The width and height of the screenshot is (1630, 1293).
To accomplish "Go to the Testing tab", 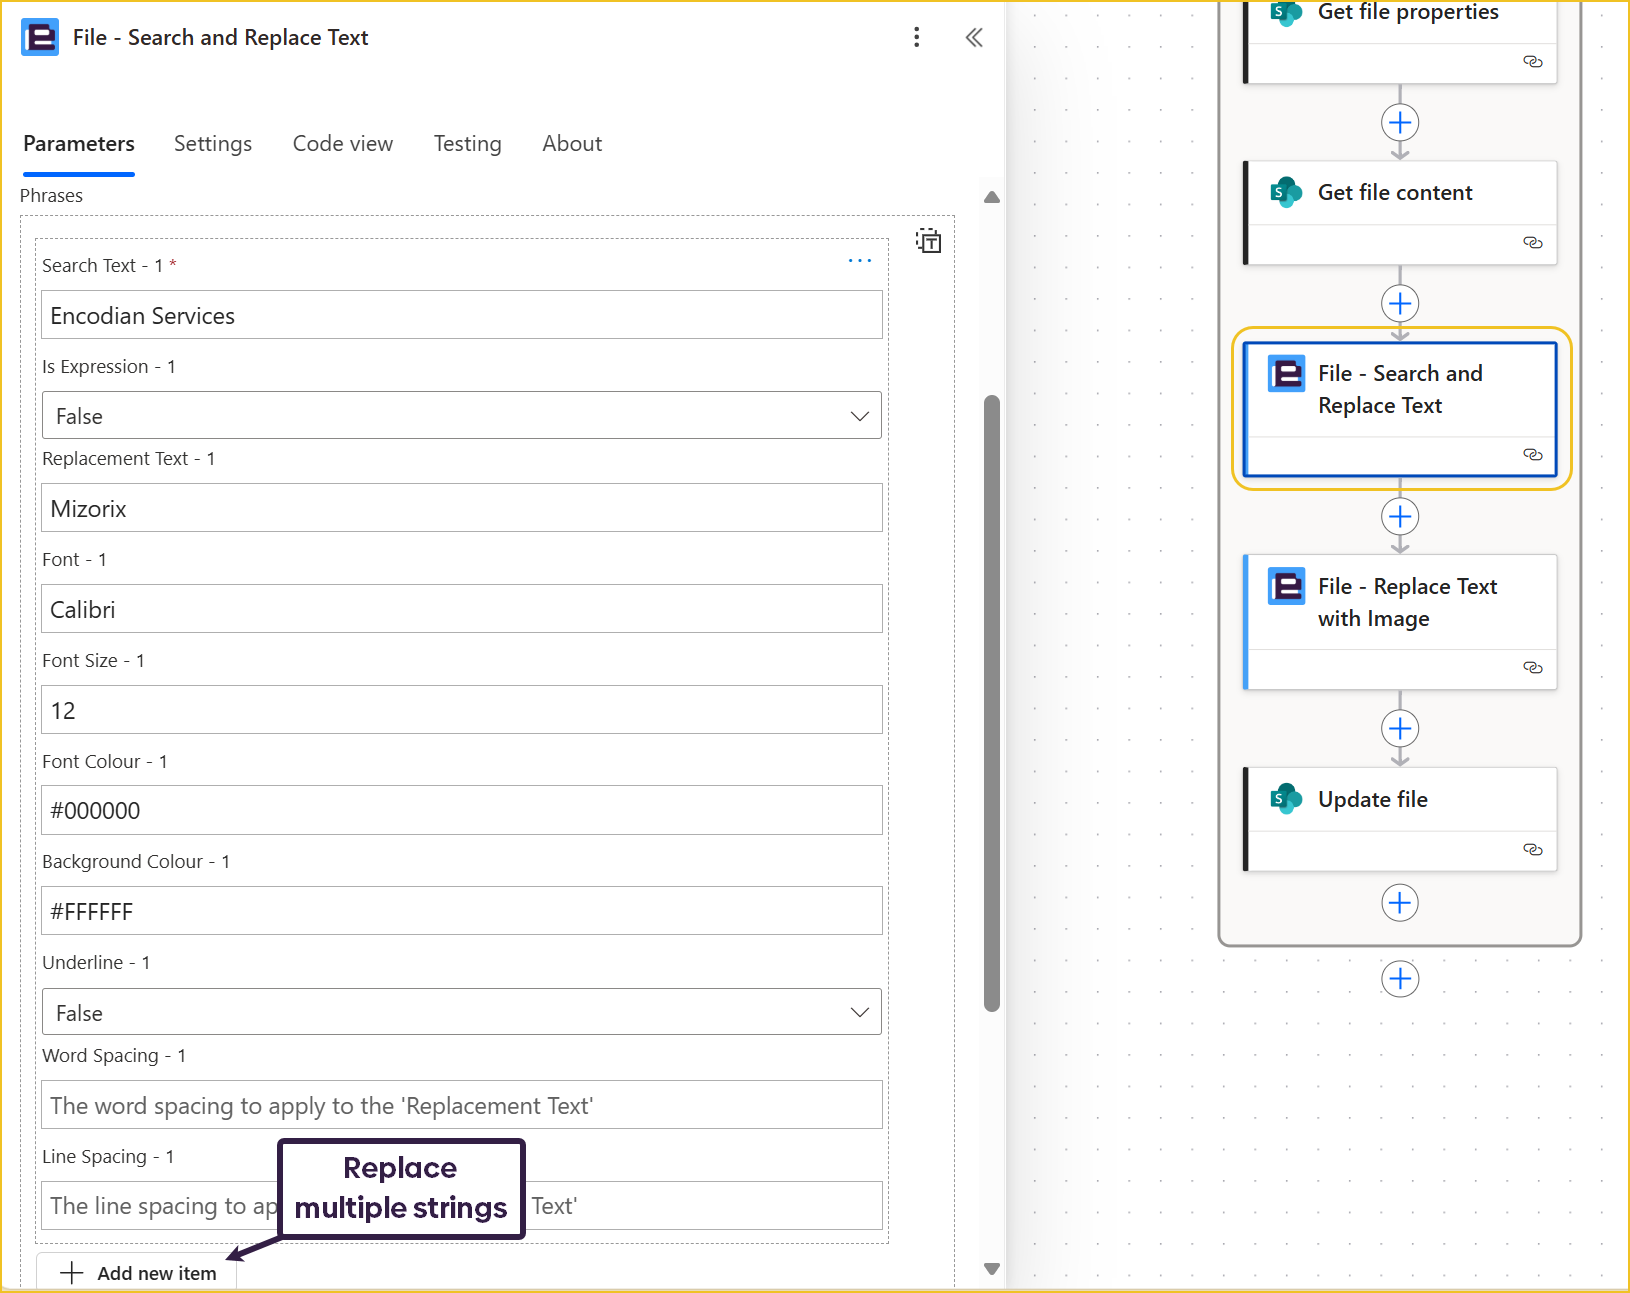I will coord(467,144).
